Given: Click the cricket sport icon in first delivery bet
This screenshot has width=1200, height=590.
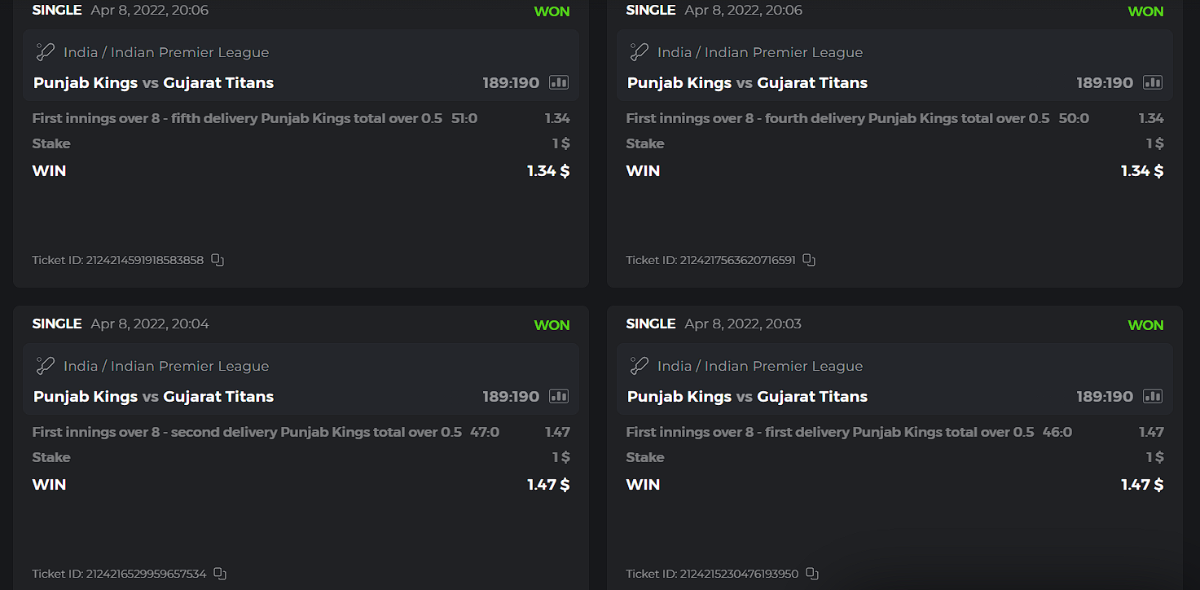Looking at the screenshot, I should tap(639, 366).
